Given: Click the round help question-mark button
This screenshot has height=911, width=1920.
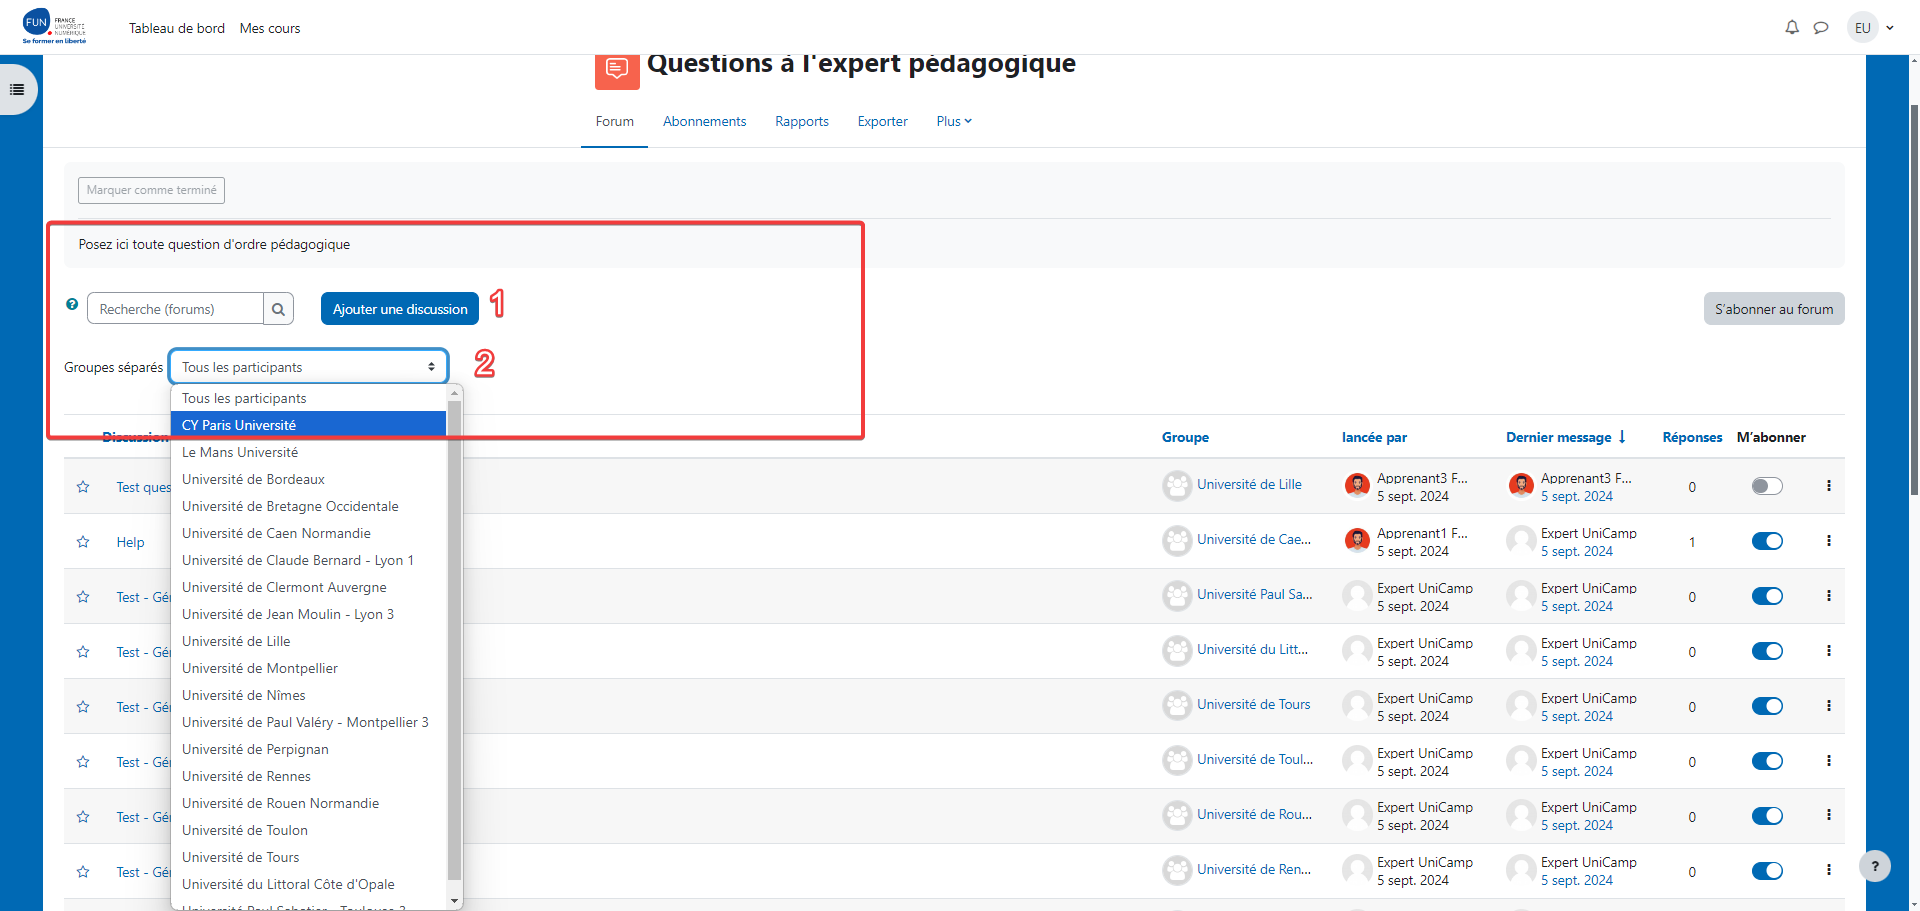Looking at the screenshot, I should pyautogui.click(x=1875, y=866).
